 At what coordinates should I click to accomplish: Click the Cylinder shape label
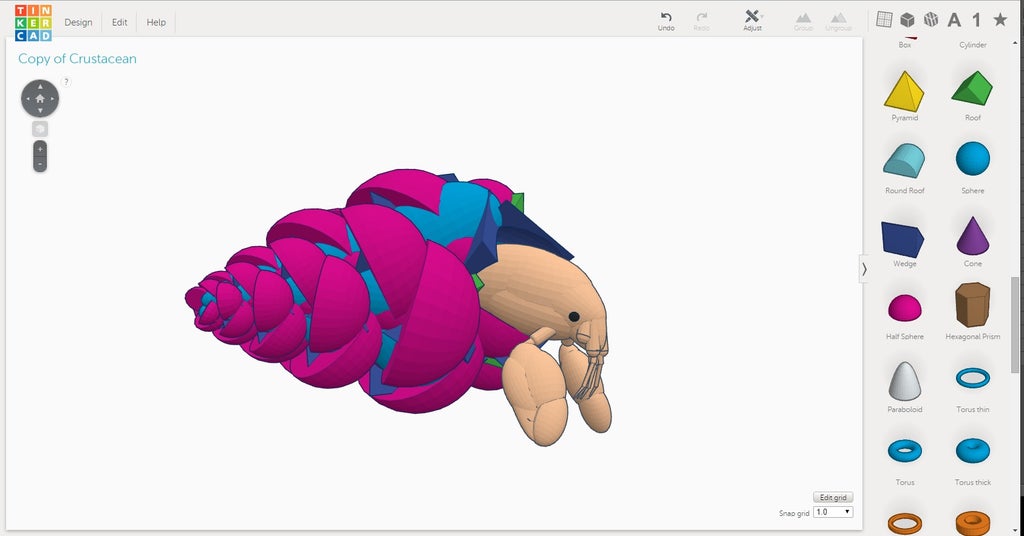pyautogui.click(x=972, y=45)
